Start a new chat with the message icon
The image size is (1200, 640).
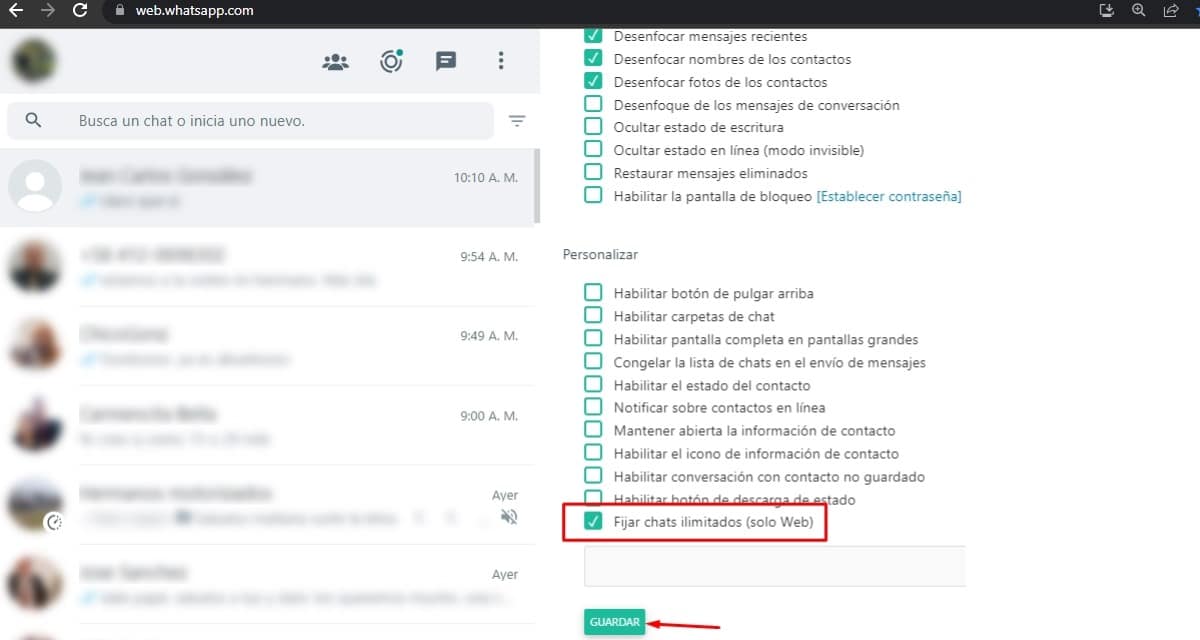pyautogui.click(x=446, y=62)
